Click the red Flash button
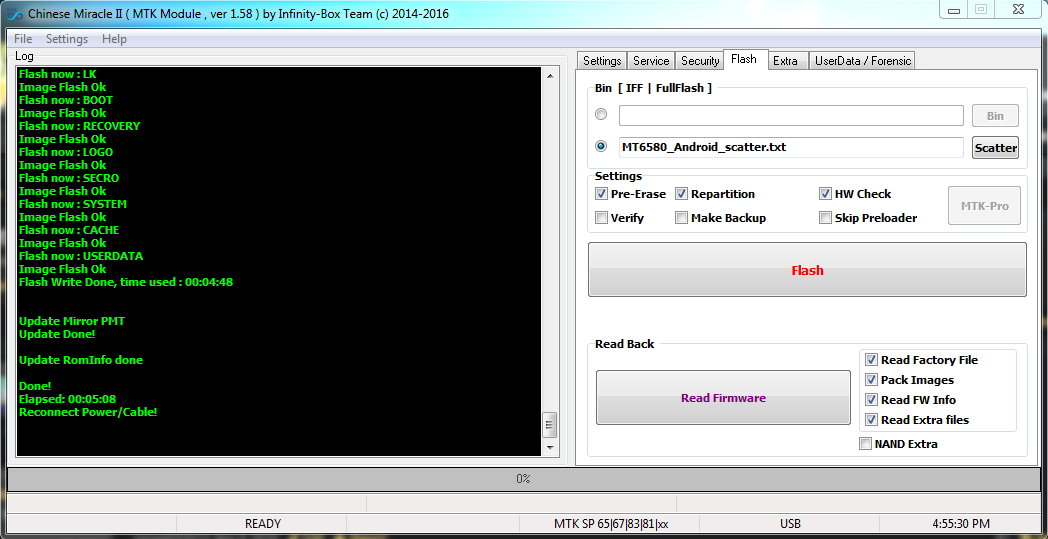Image resolution: width=1048 pixels, height=539 pixels. click(807, 270)
